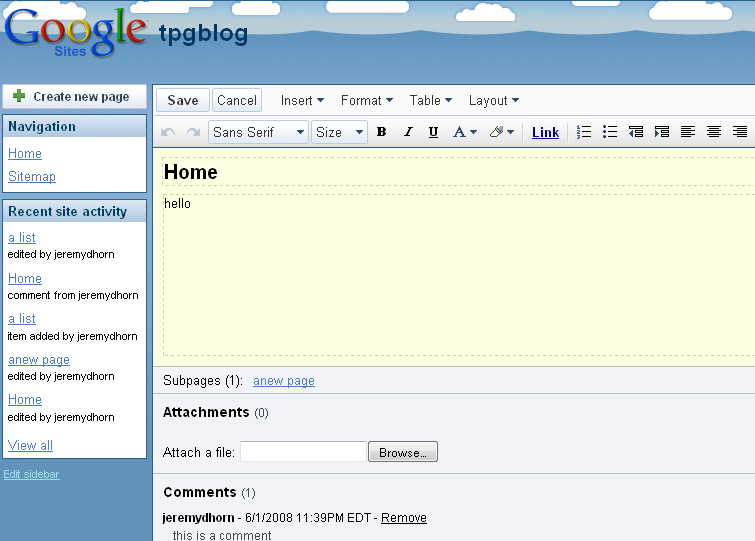
Task: Click the Create new page button
Action: pyautogui.click(x=75, y=97)
